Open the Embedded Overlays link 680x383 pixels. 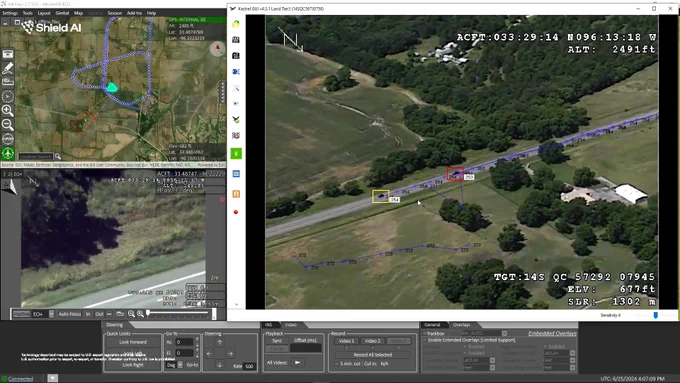pos(552,333)
